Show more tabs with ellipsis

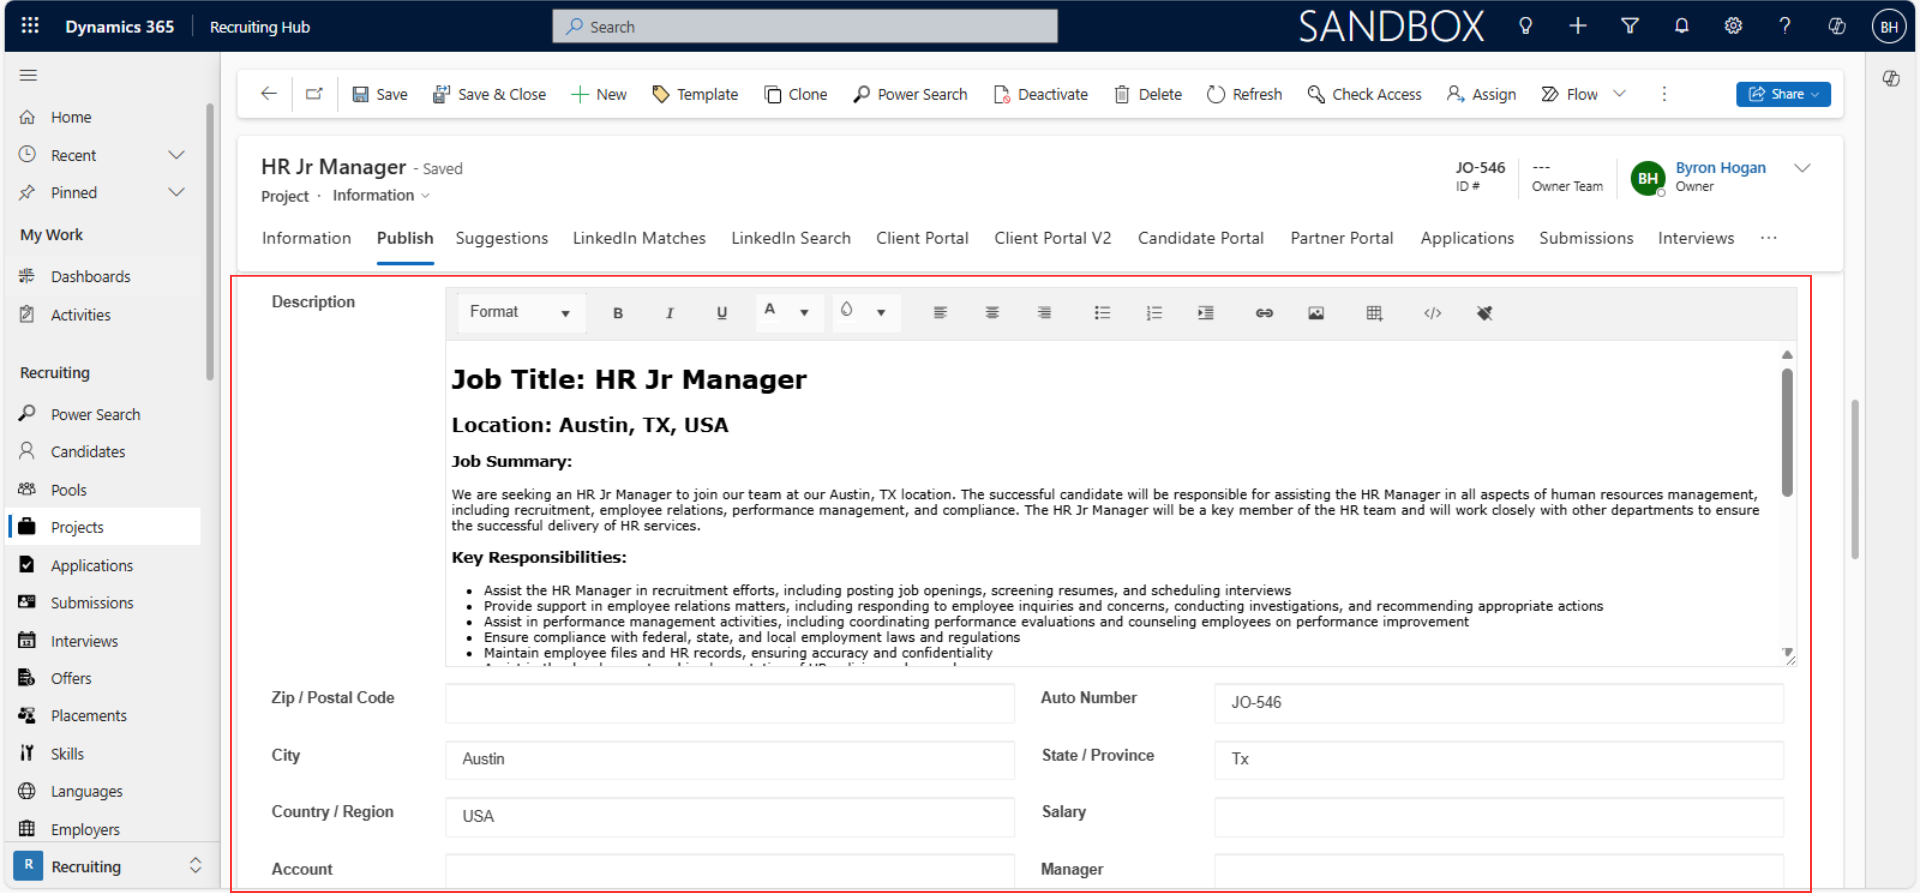[1768, 238]
